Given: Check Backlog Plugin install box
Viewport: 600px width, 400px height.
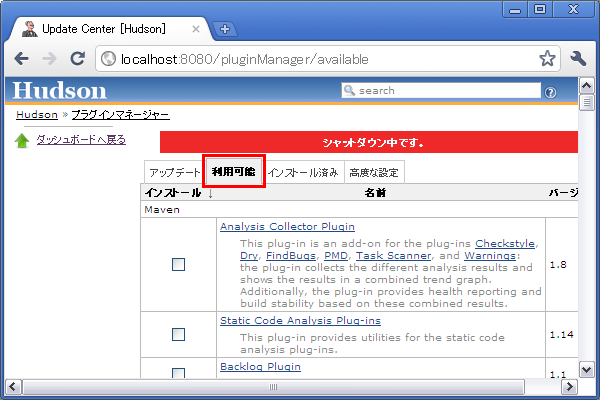Looking at the screenshot, I should tap(178, 373).
